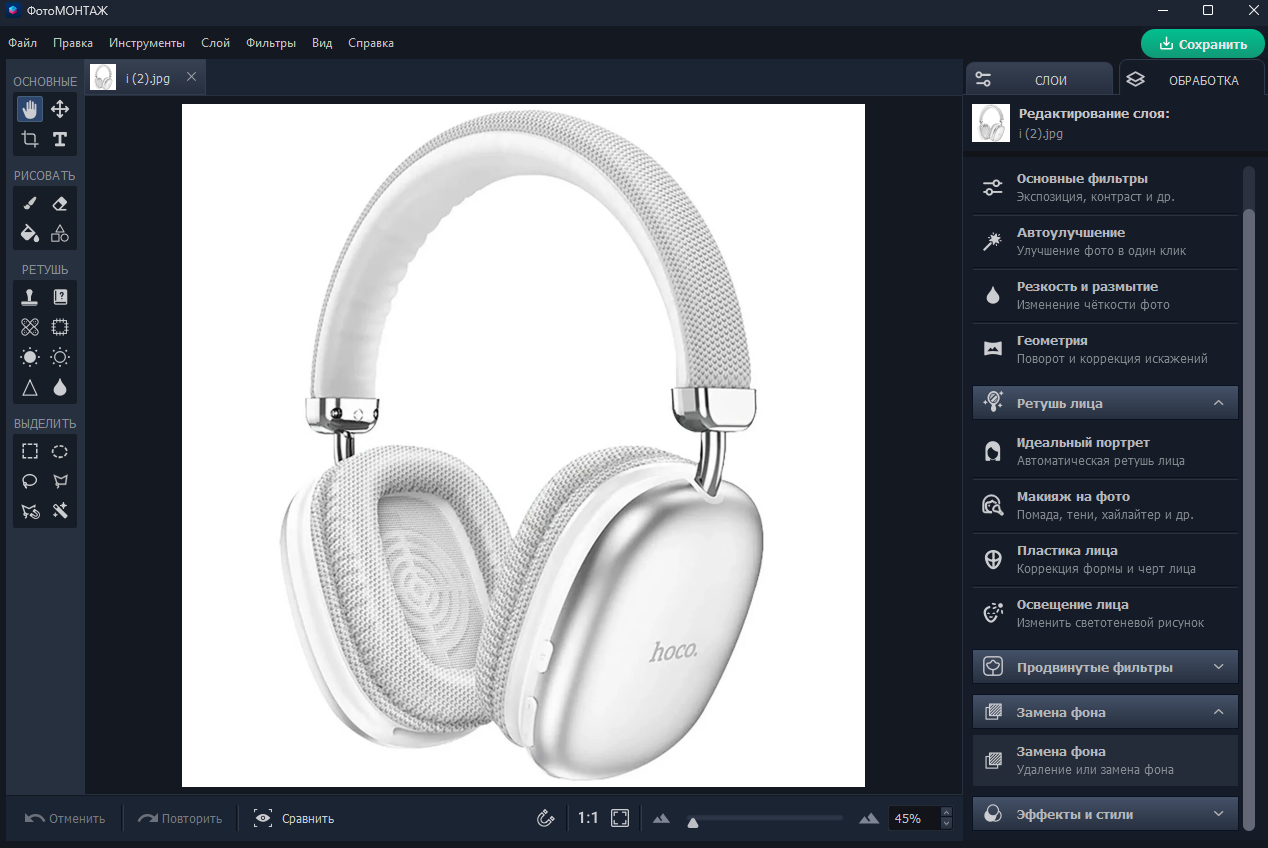Open the Инструменты menu

(147, 43)
